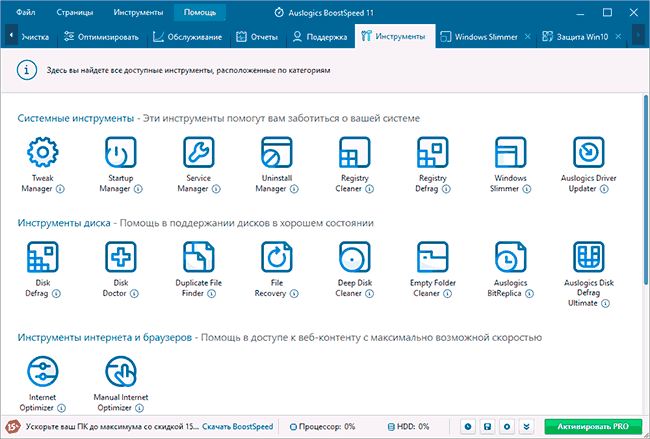650x439 pixels.
Task: Close the Windows Slimmer tab
Action: pos(528,36)
